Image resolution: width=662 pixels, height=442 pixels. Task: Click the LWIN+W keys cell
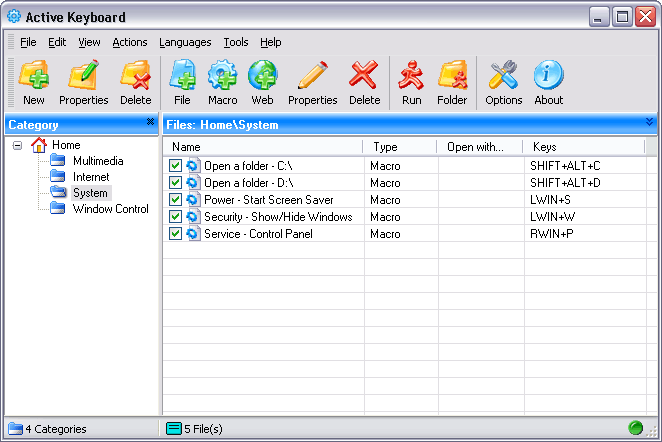552,217
